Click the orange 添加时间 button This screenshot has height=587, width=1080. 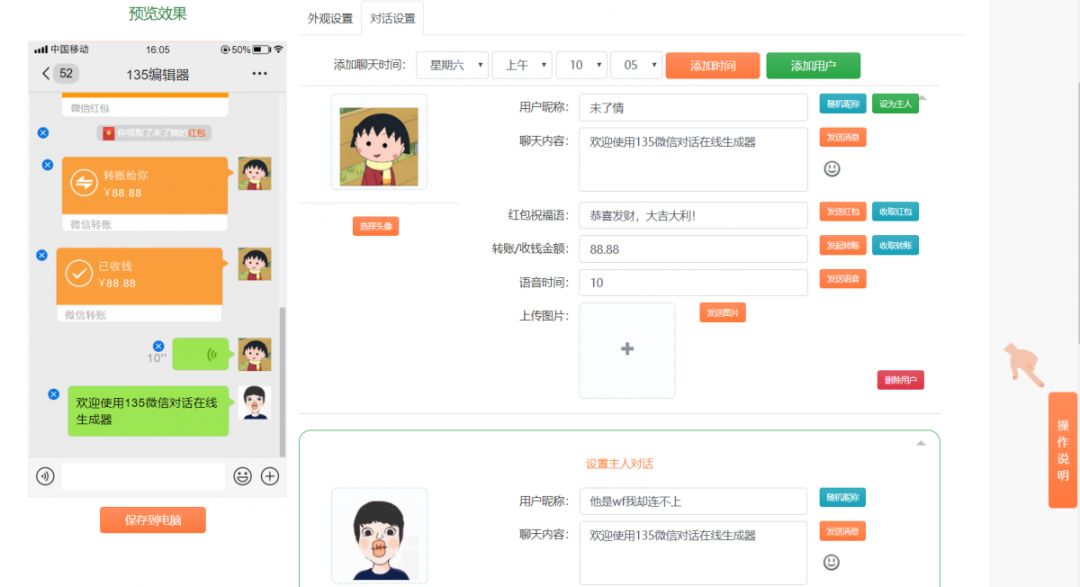coord(712,66)
